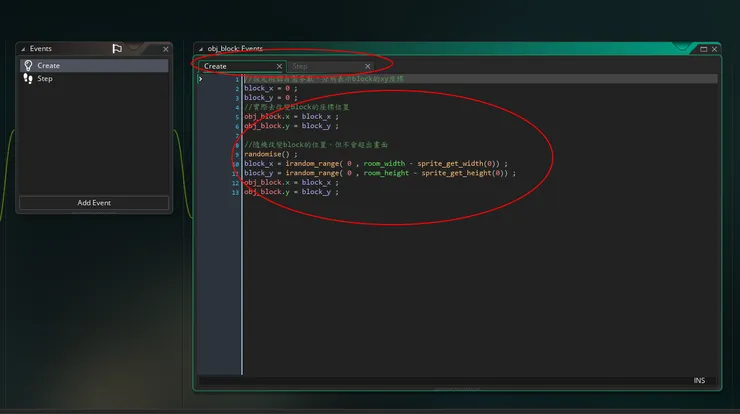Screen dimensions: 740x414
Task: Click the Events panel title text
Action: pos(41,49)
